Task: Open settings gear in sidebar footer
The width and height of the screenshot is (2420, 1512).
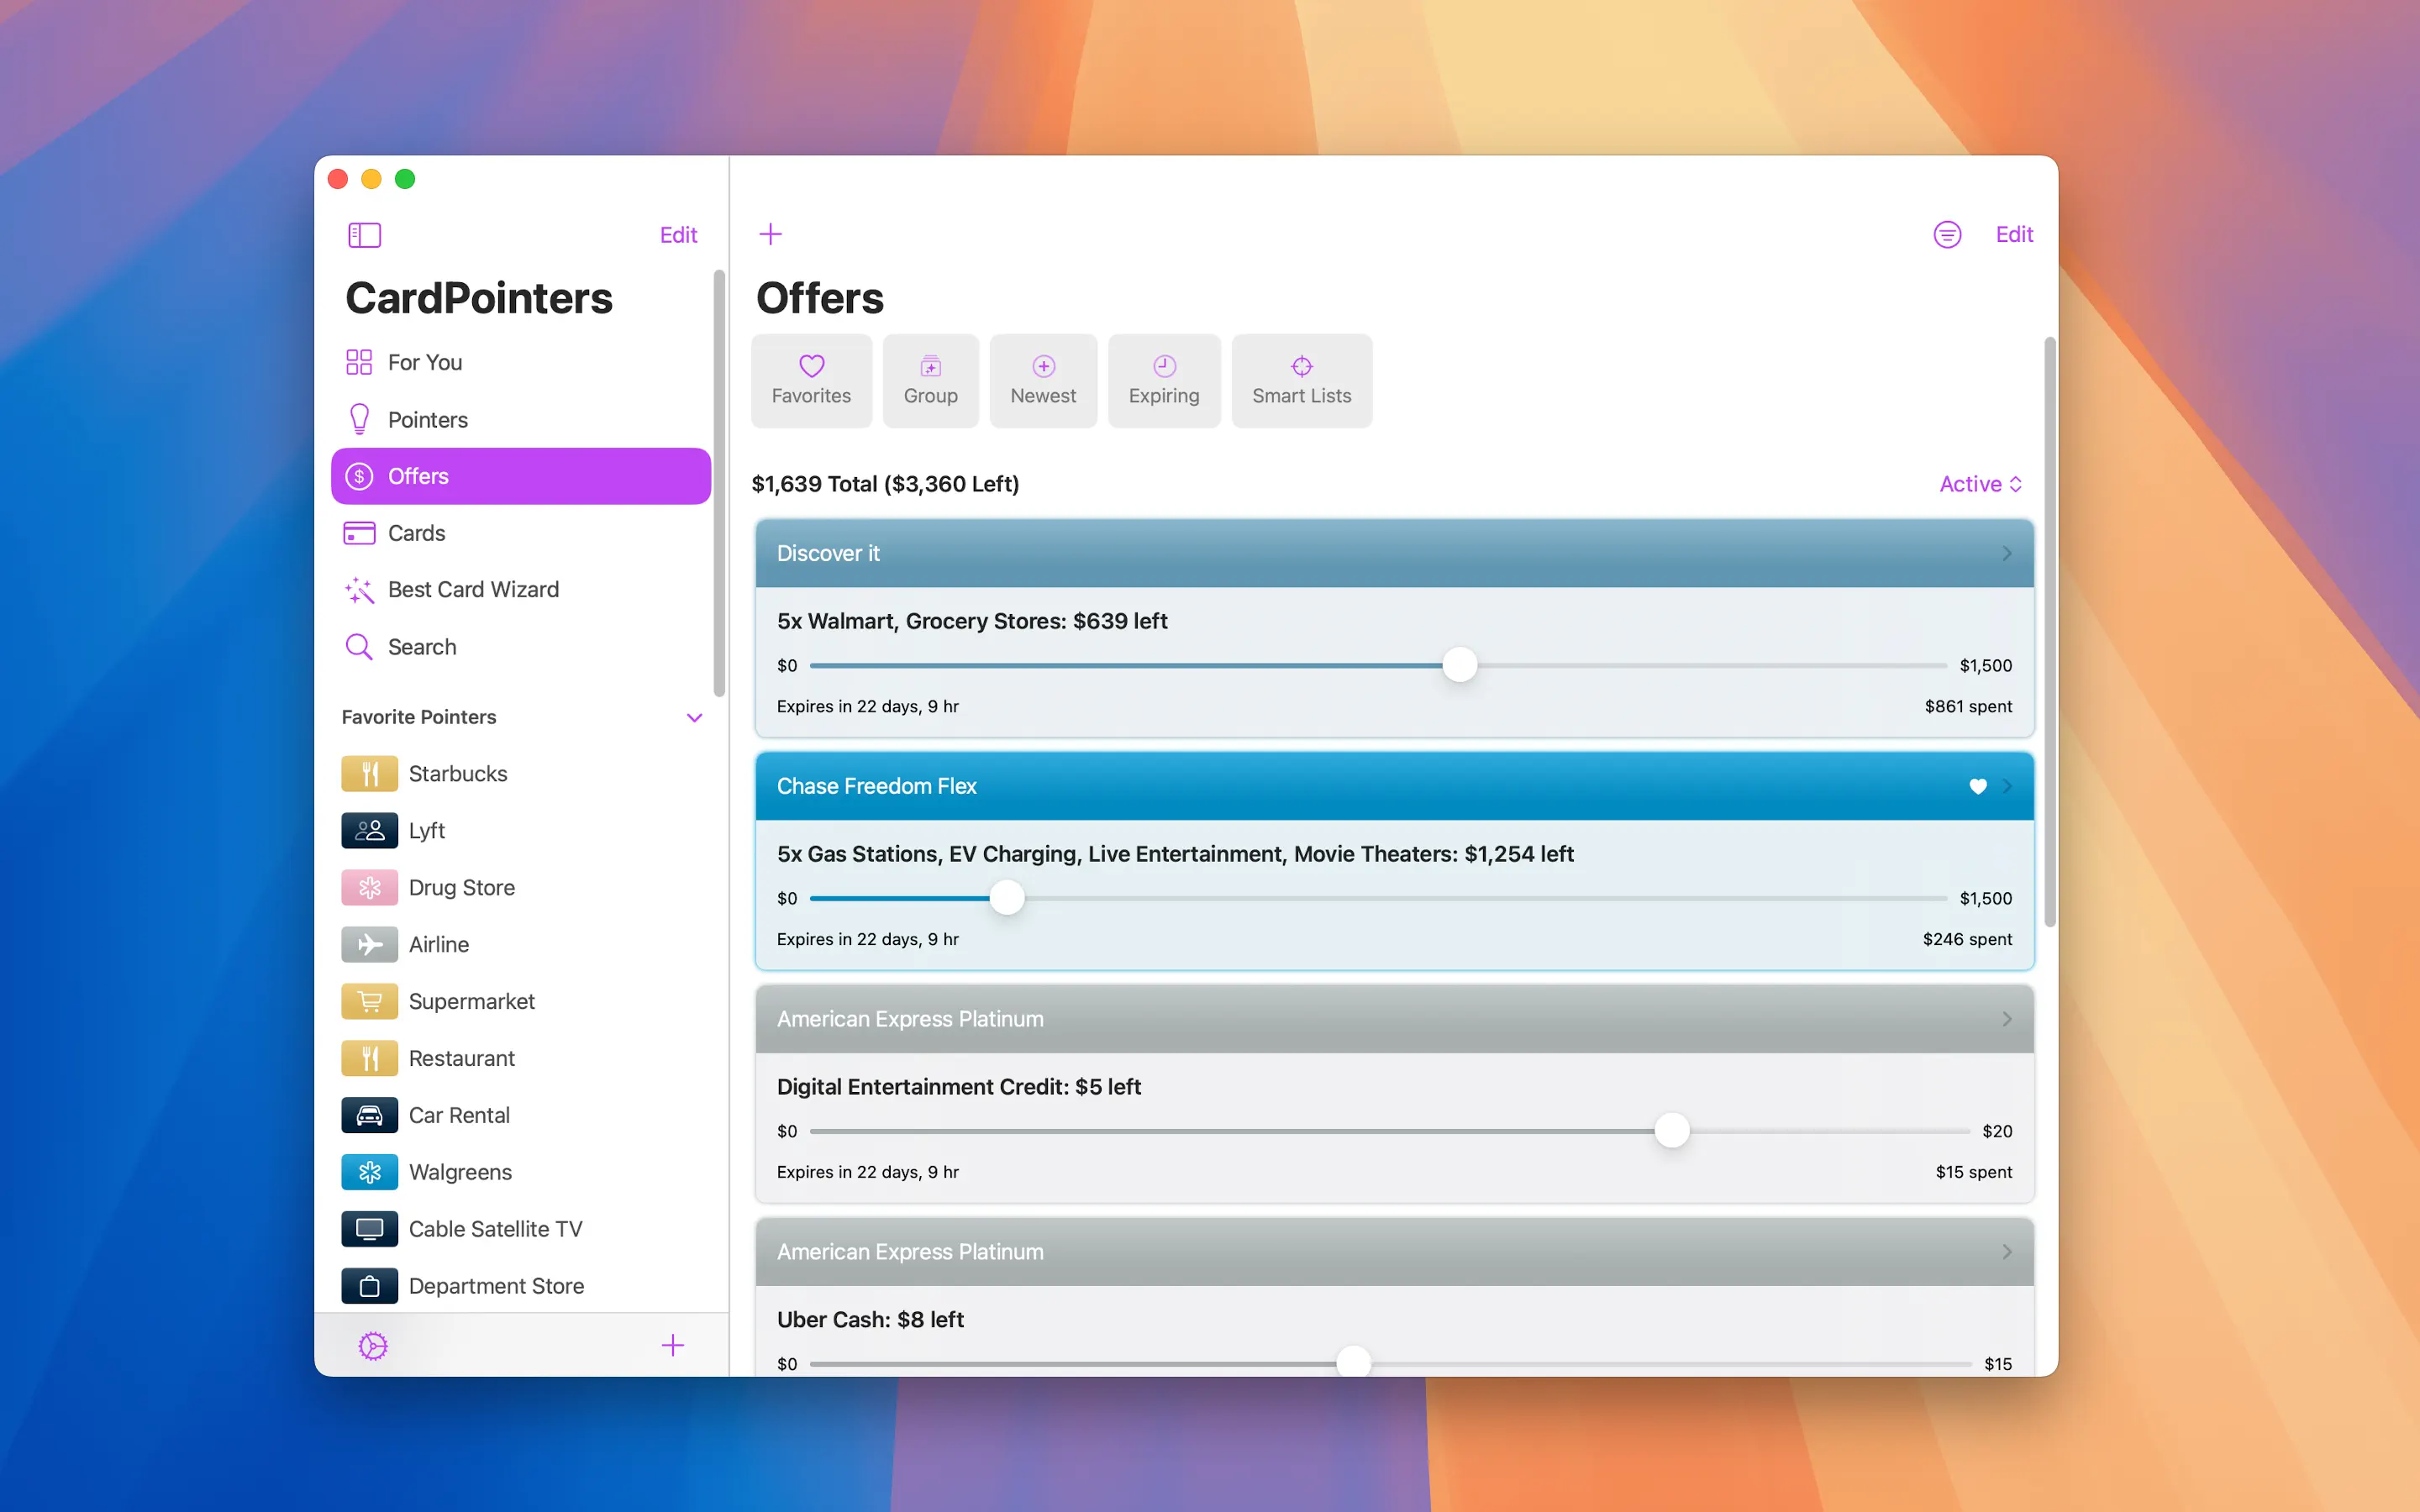Action: point(373,1345)
